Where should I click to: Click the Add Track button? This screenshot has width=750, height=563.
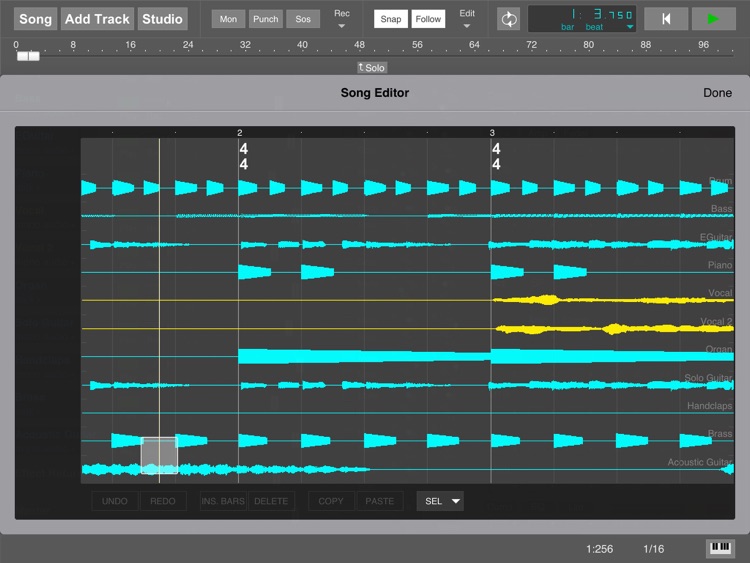pyautogui.click(x=97, y=19)
